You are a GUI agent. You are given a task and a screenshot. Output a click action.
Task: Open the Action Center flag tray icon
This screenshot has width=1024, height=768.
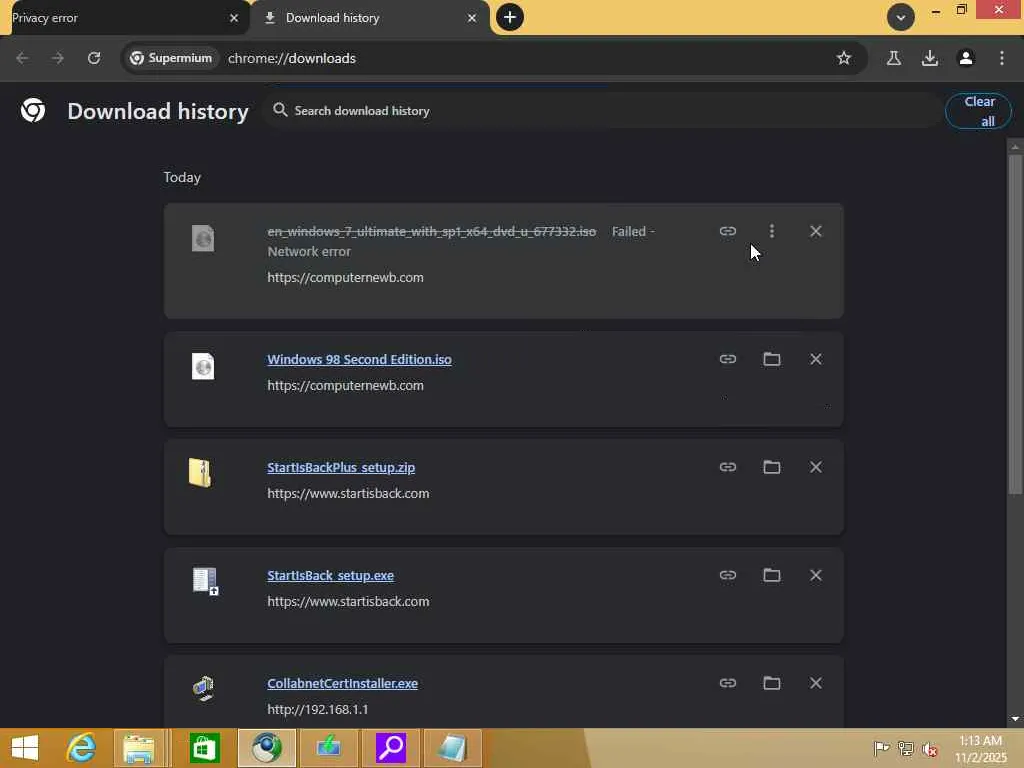(x=881, y=748)
